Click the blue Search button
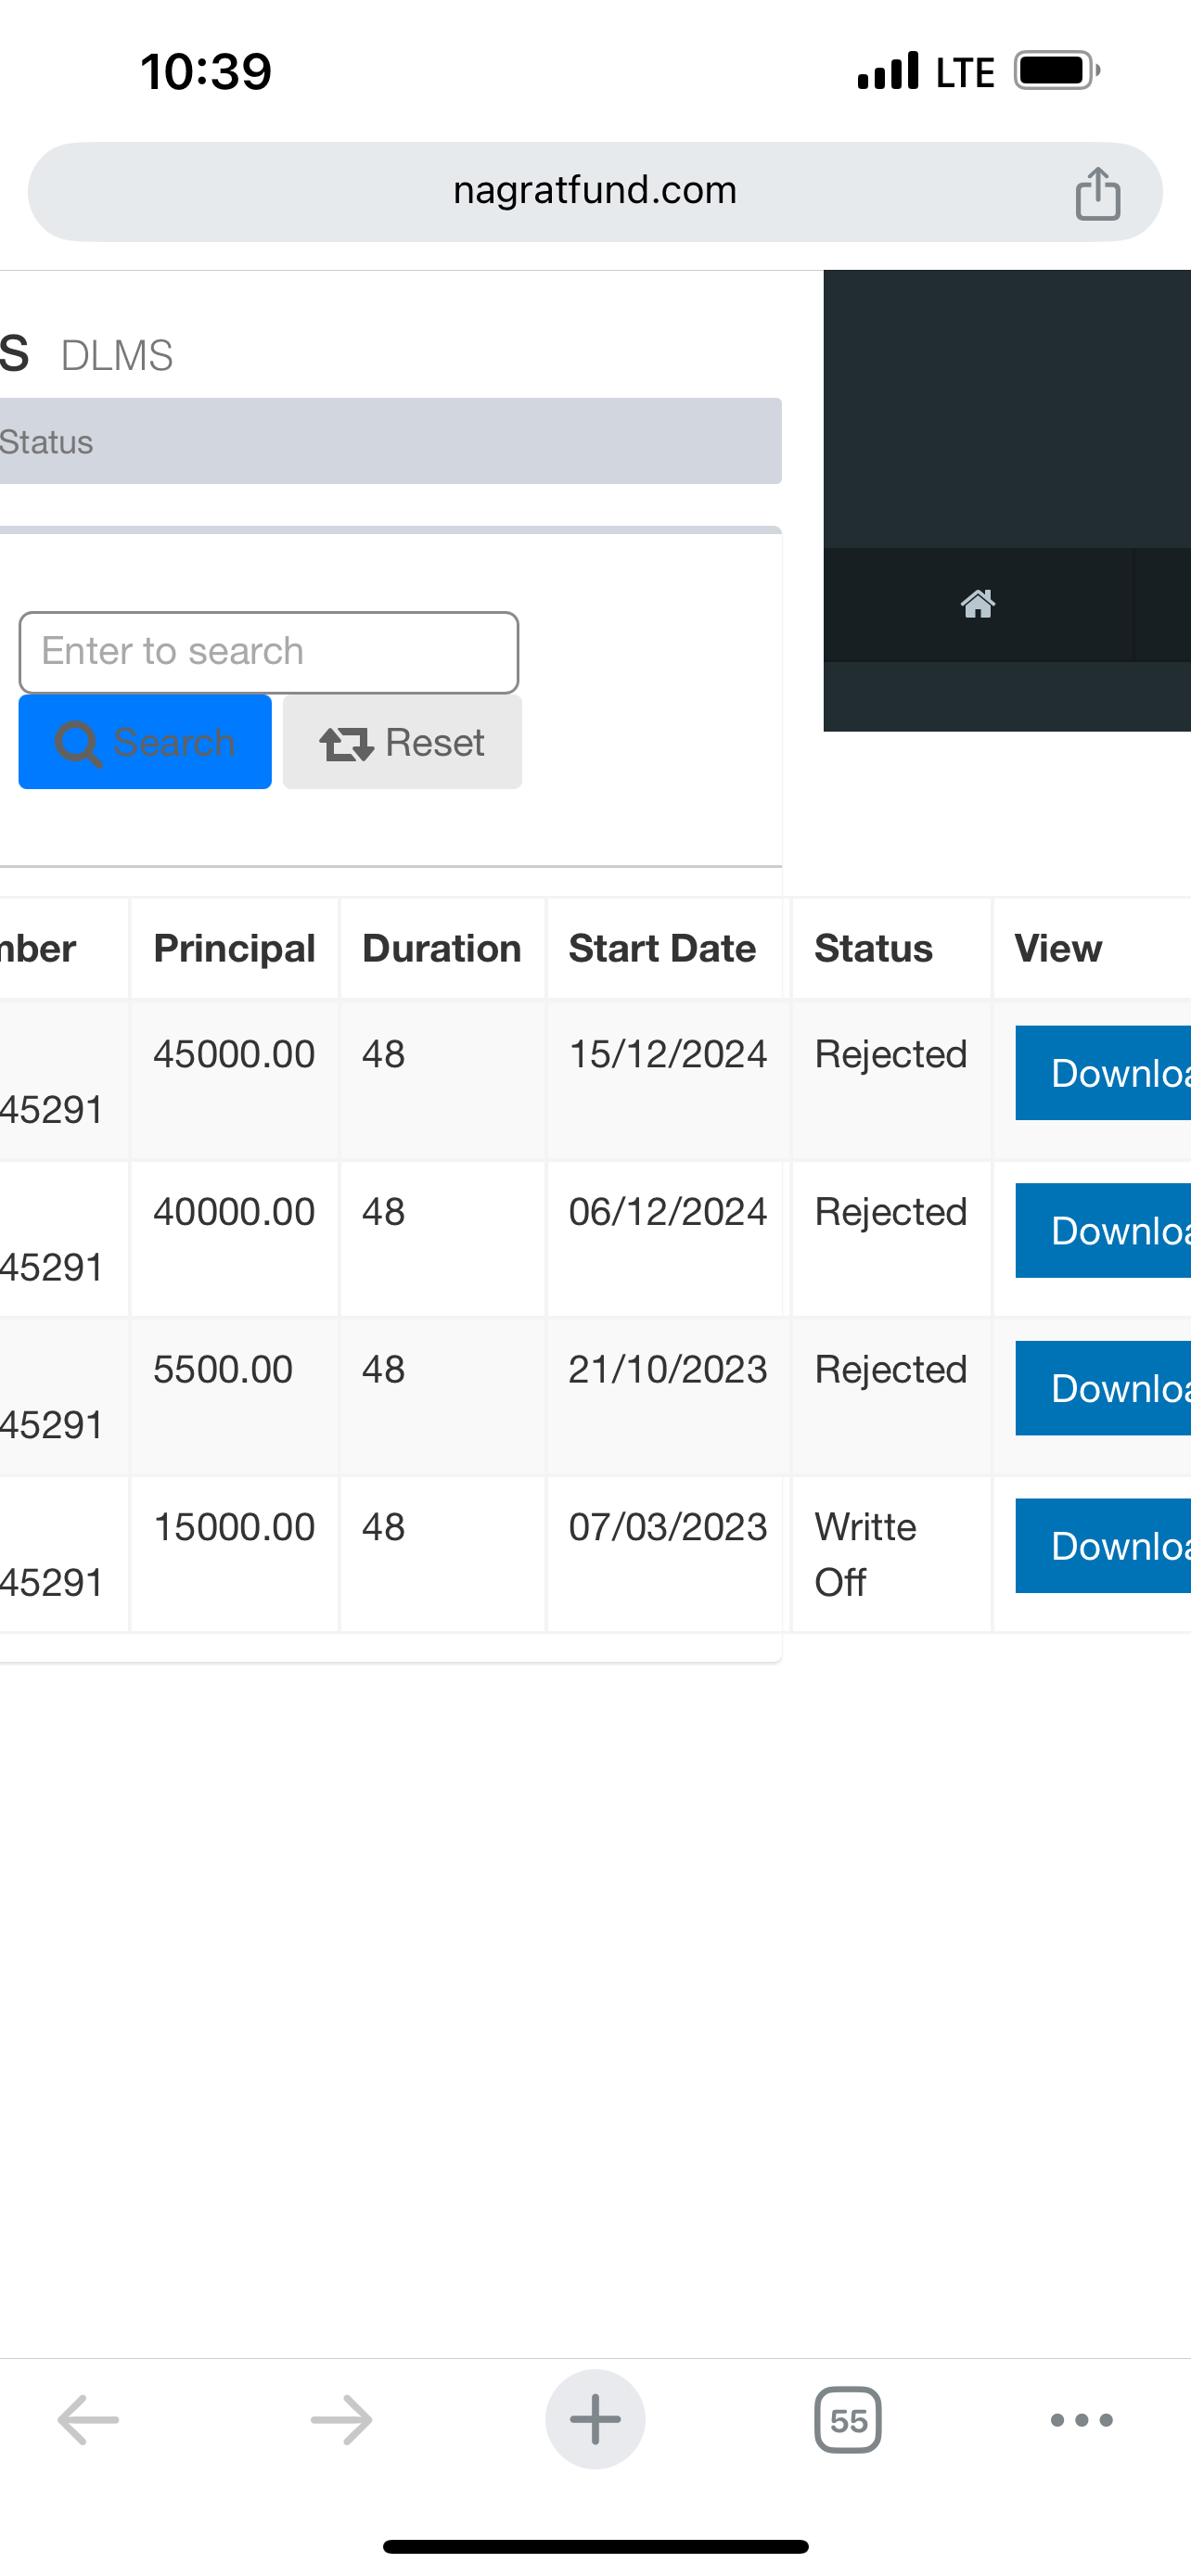This screenshot has width=1191, height=2576. tap(145, 742)
